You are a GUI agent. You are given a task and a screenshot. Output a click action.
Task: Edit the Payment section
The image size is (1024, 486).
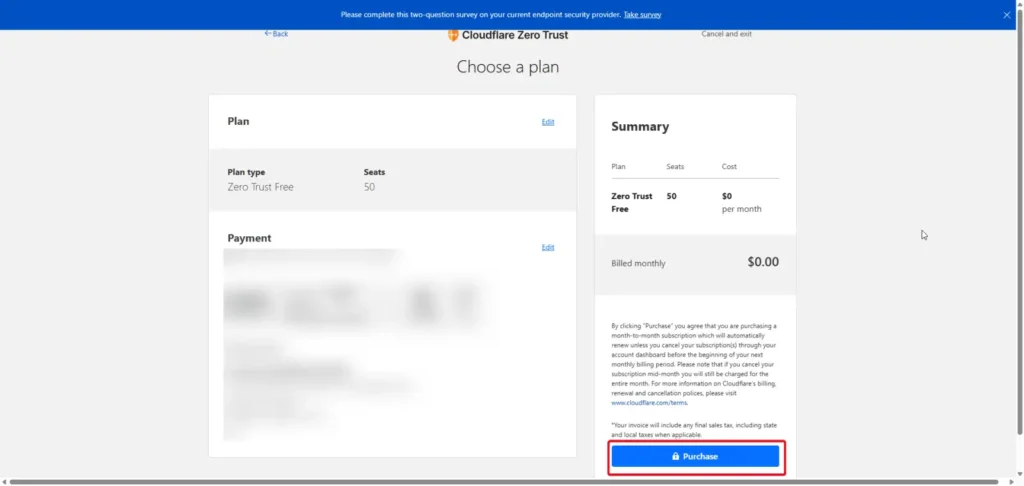tap(548, 248)
